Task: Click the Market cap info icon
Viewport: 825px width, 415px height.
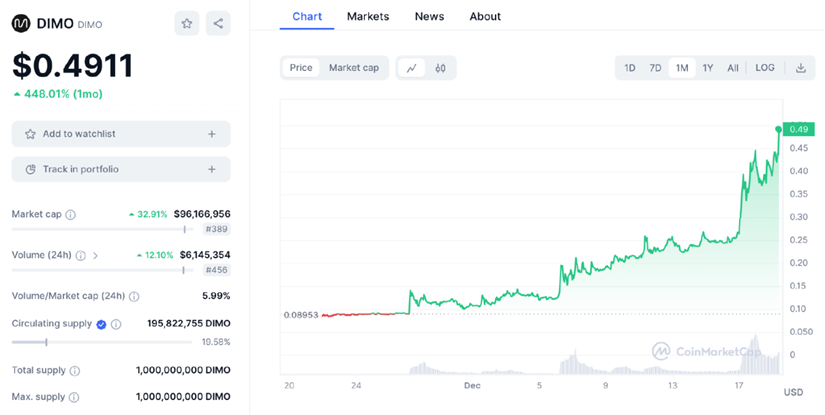Action: (x=71, y=214)
